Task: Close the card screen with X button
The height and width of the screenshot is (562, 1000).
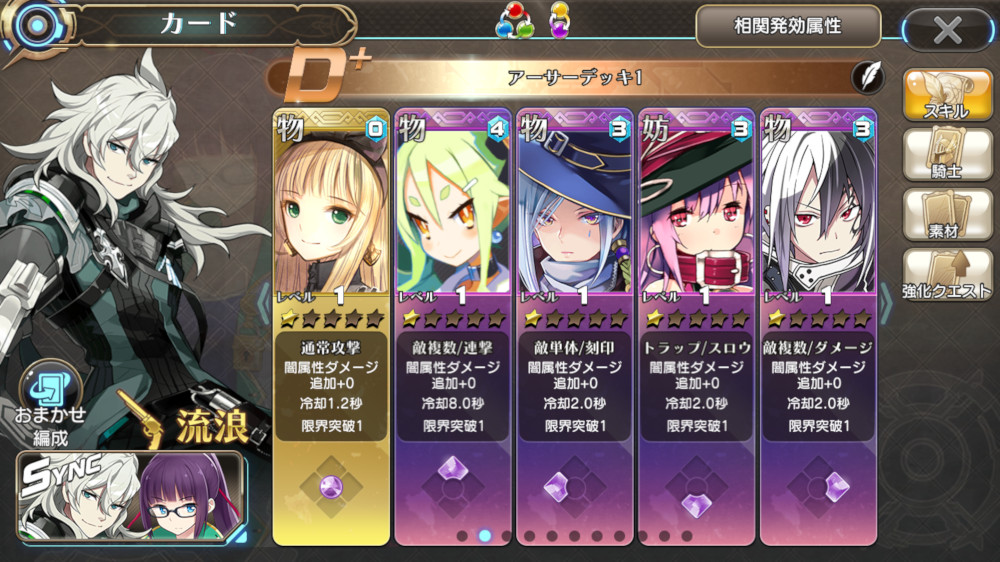Action: 948,29
